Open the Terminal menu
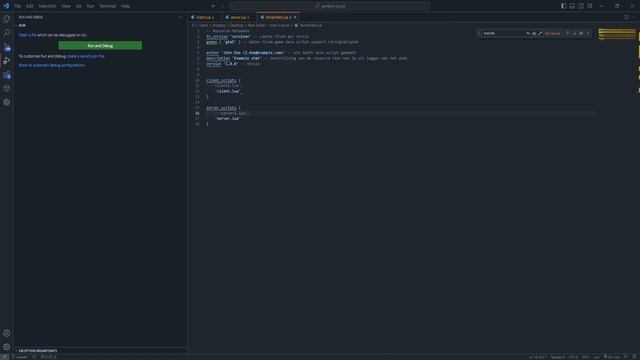Viewport: 640px width, 360px height. tap(108, 6)
